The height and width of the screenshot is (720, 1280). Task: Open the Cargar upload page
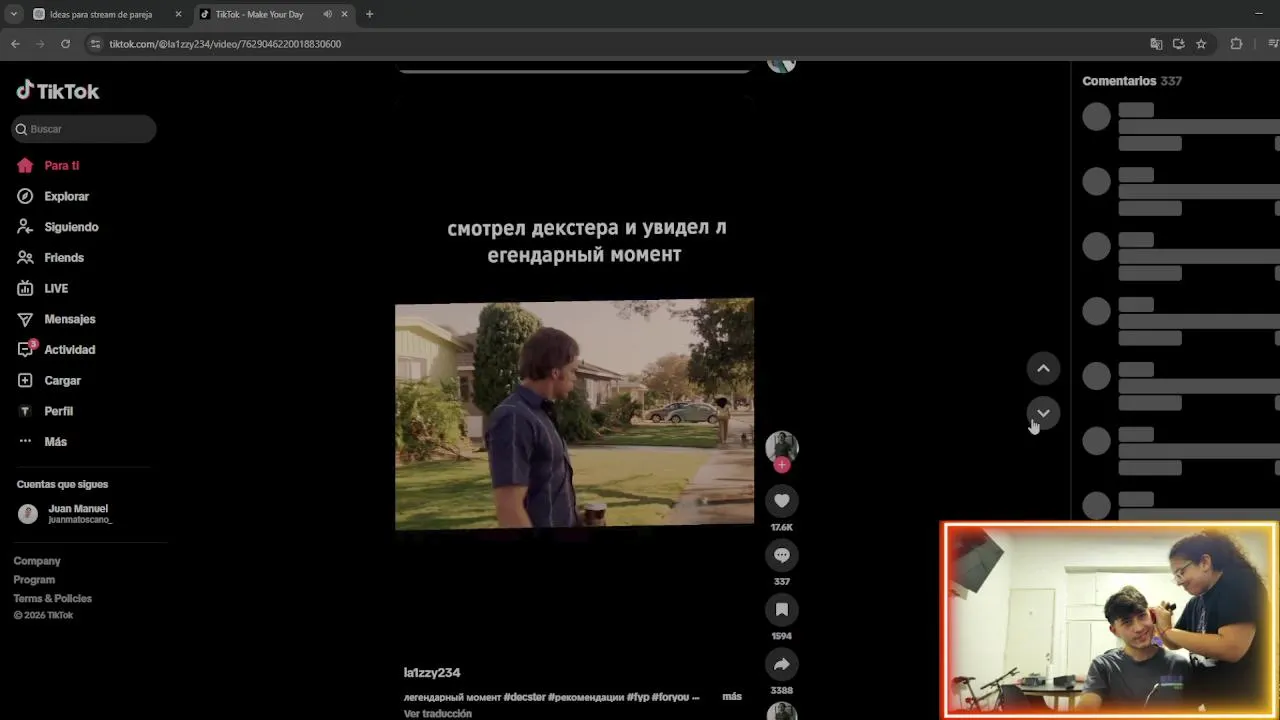[49, 381]
